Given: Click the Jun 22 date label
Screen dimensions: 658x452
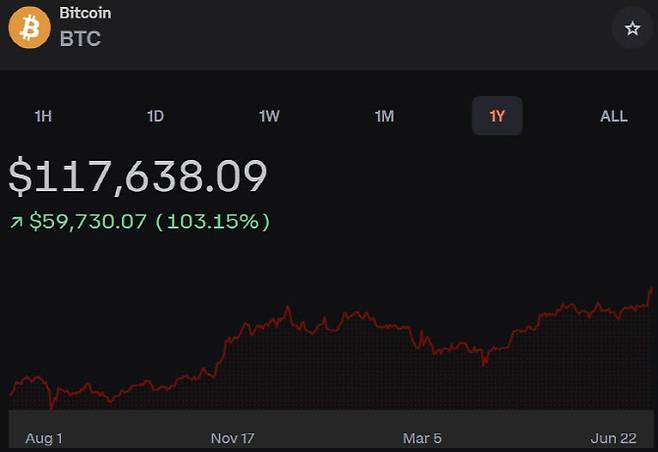Looking at the screenshot, I should (613, 438).
